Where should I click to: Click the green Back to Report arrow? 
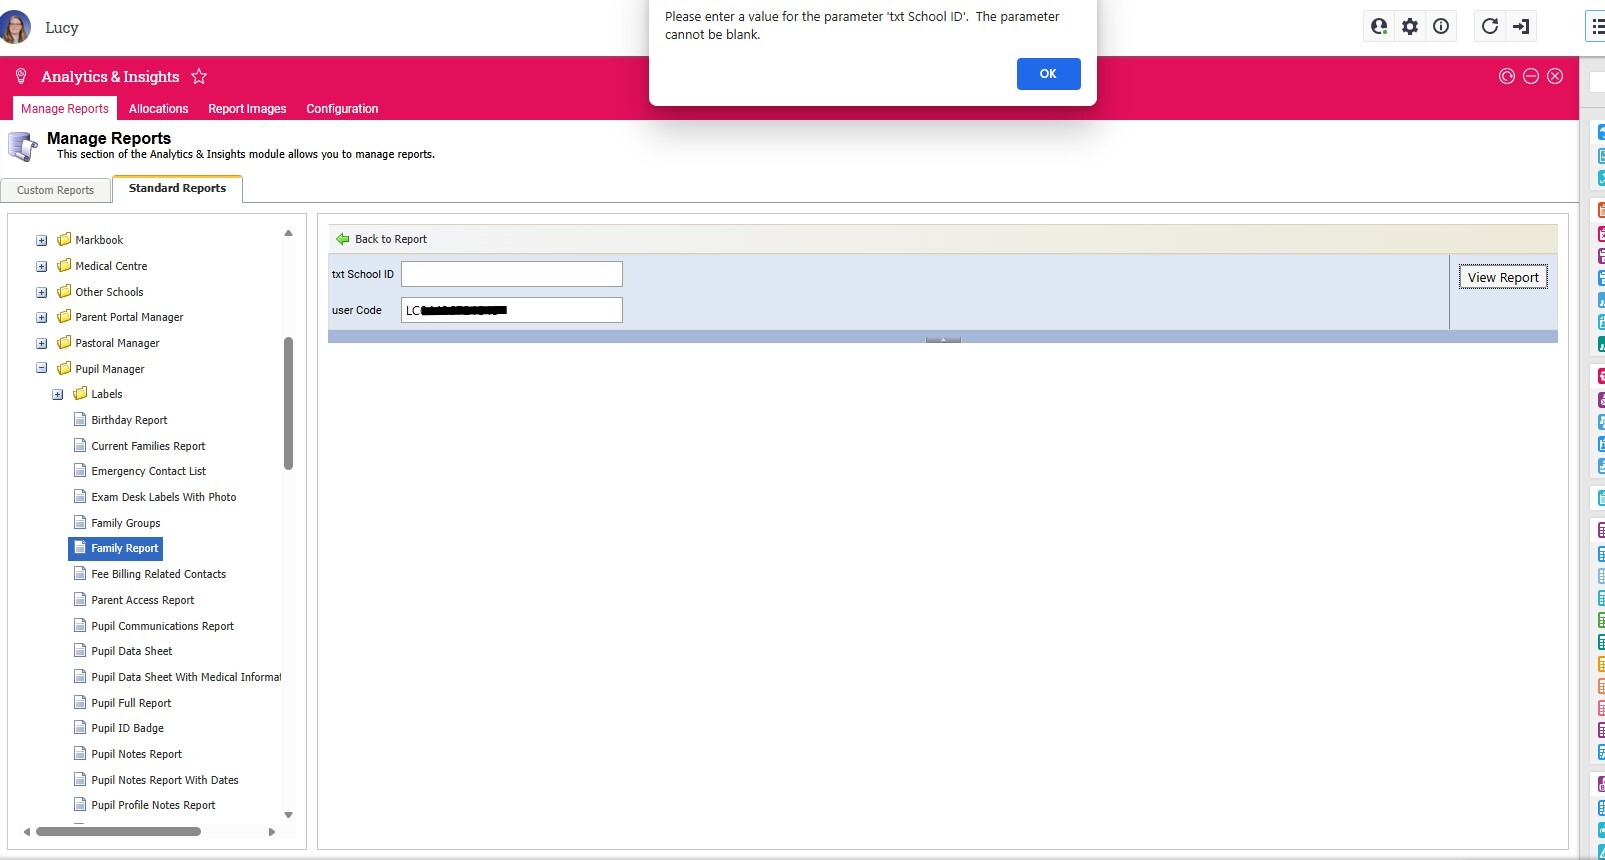tap(343, 239)
